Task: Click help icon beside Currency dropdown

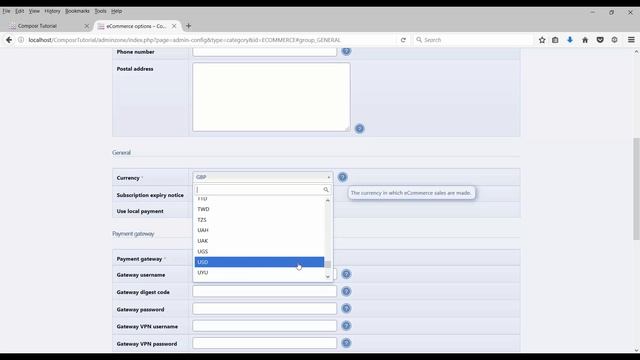Action: [342, 177]
